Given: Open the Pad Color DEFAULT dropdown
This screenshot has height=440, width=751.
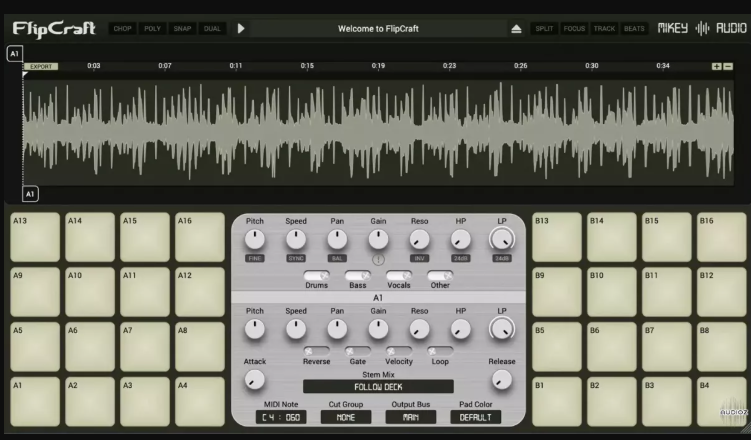Looking at the screenshot, I should point(476,417).
